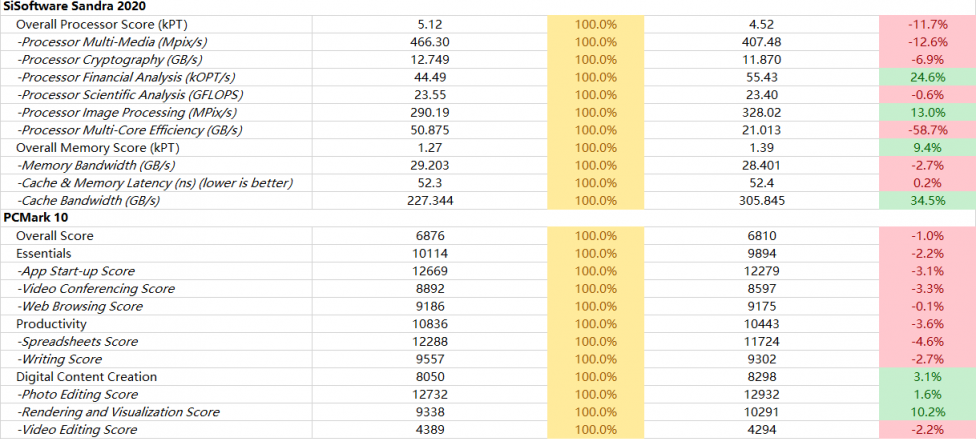Click the red -4.6% cell
The width and height of the screenshot is (976, 439).
(927, 342)
